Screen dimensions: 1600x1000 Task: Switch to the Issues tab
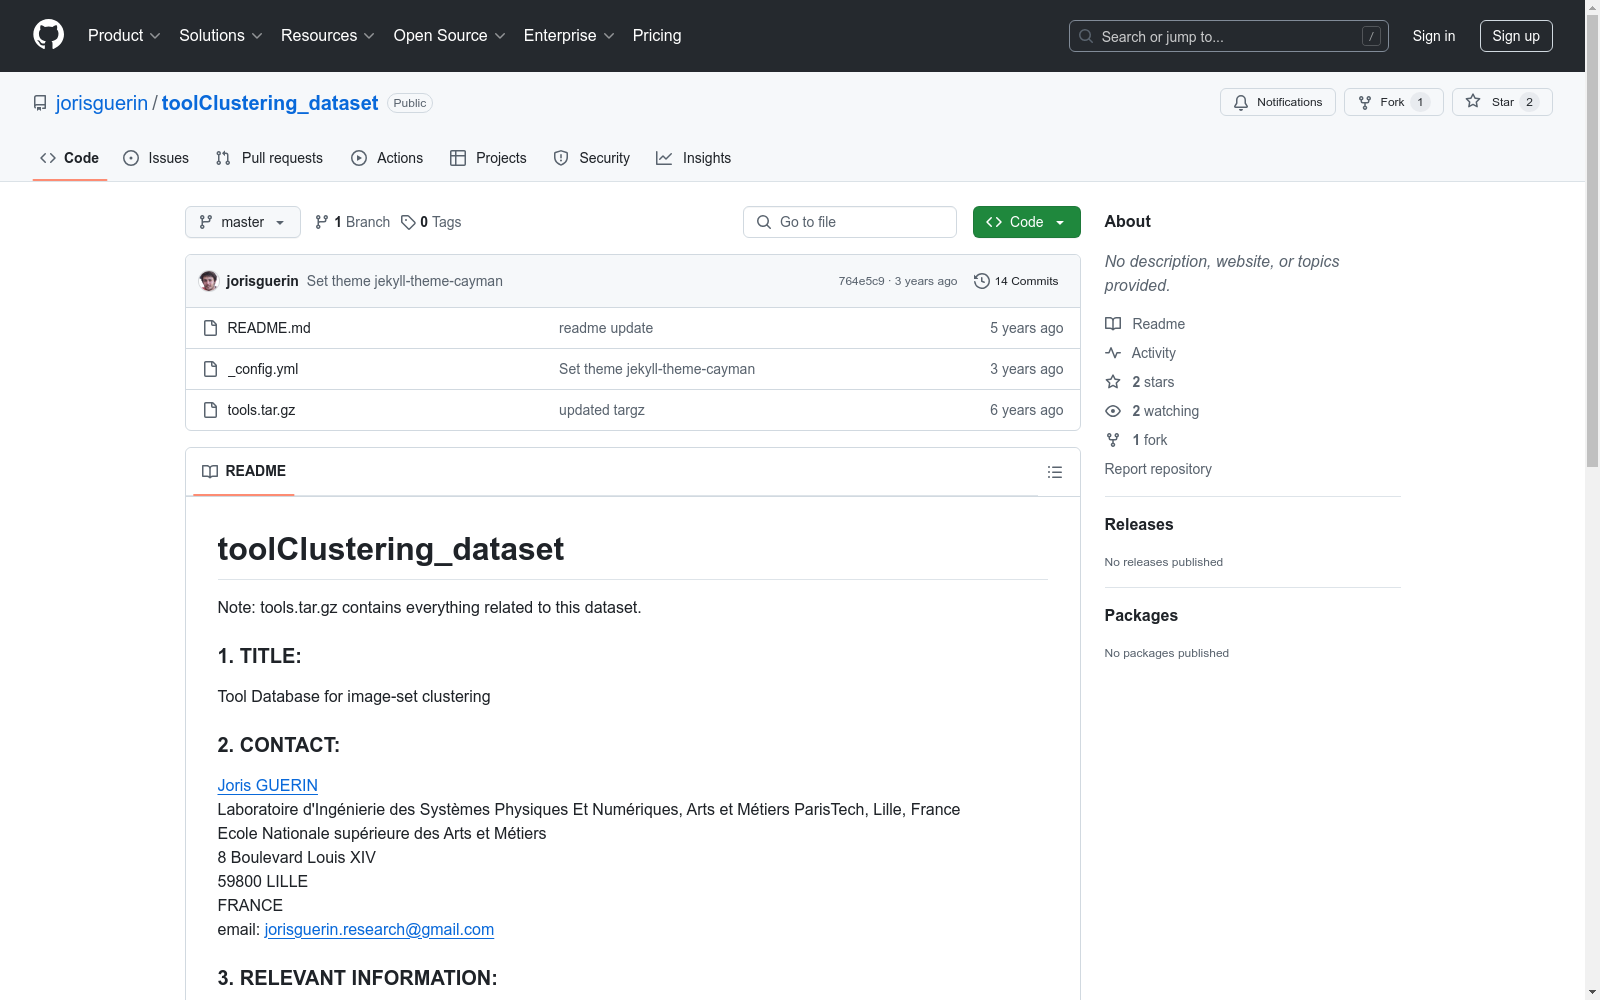[156, 158]
